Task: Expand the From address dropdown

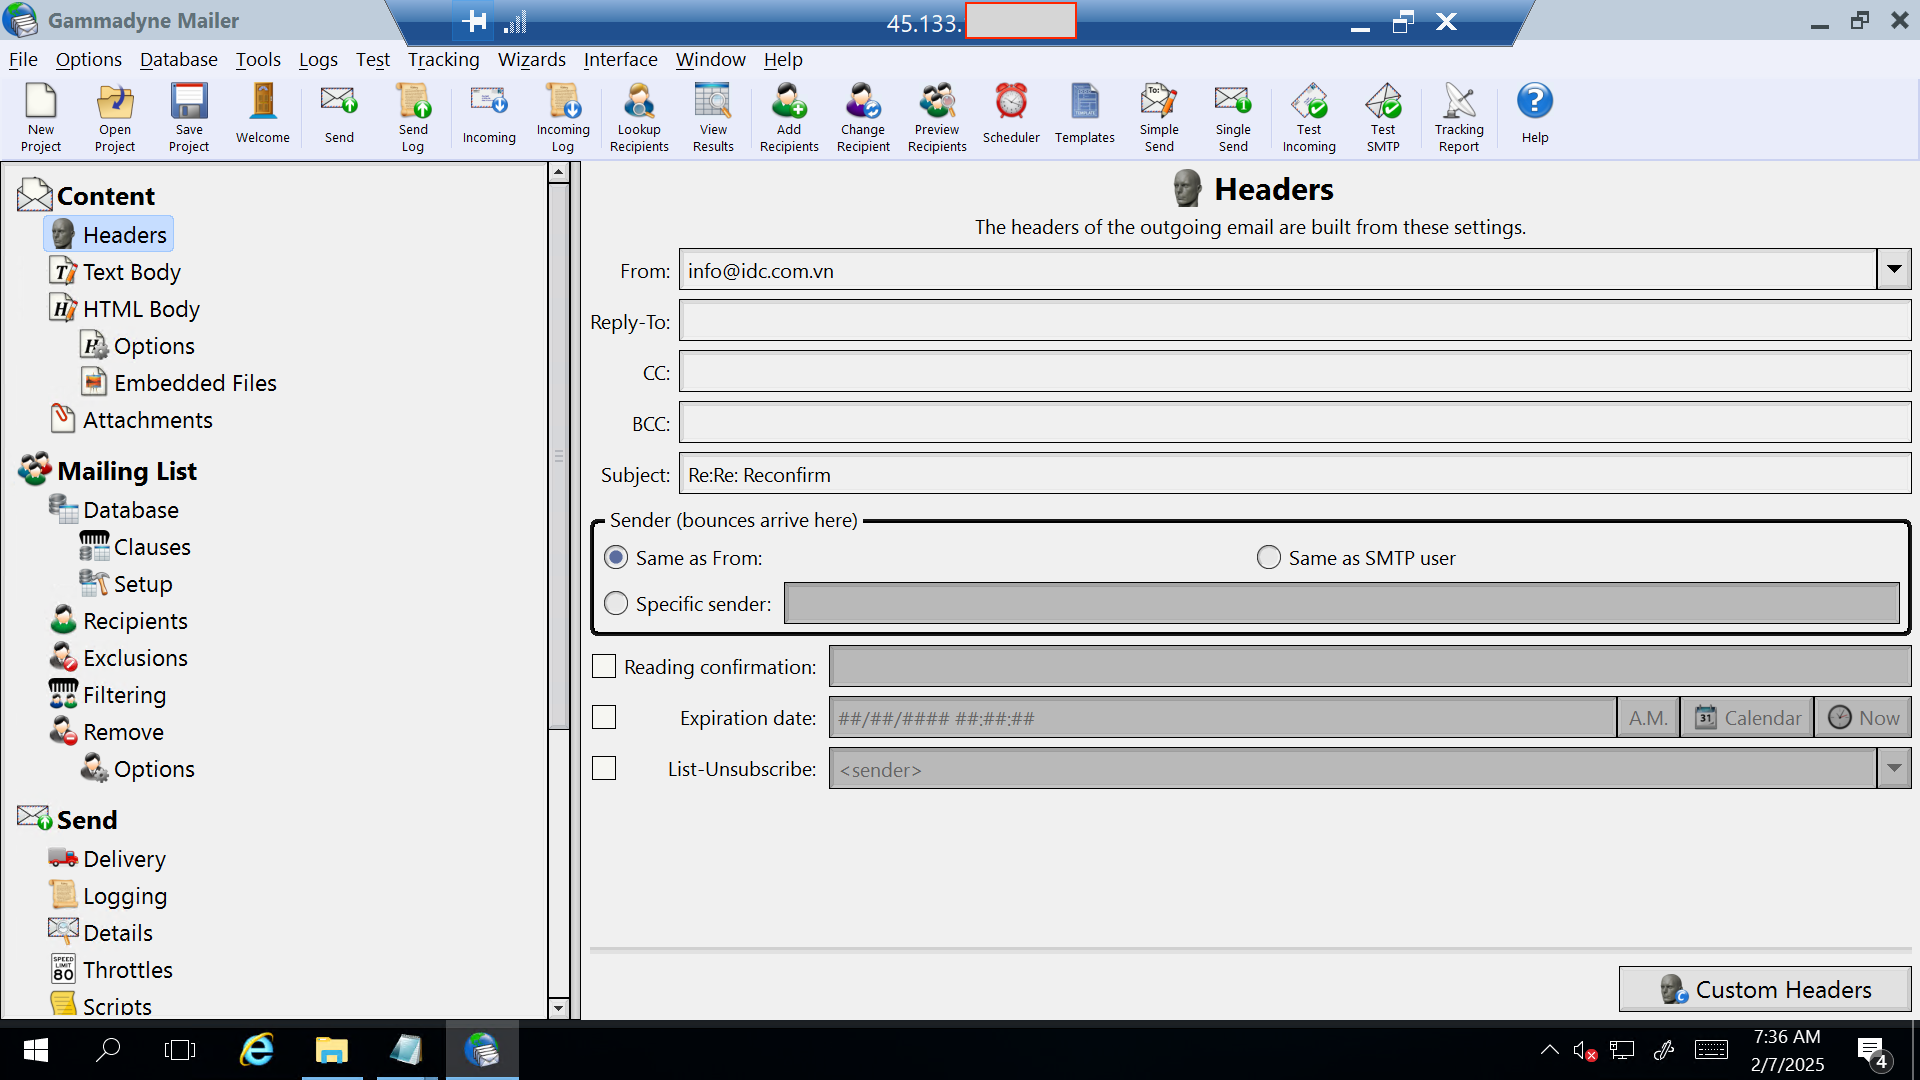Action: 1893,270
